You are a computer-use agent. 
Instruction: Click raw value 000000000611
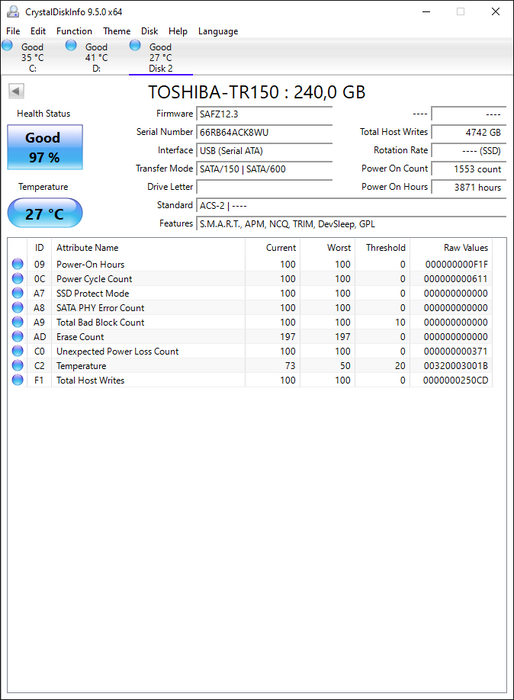(455, 279)
